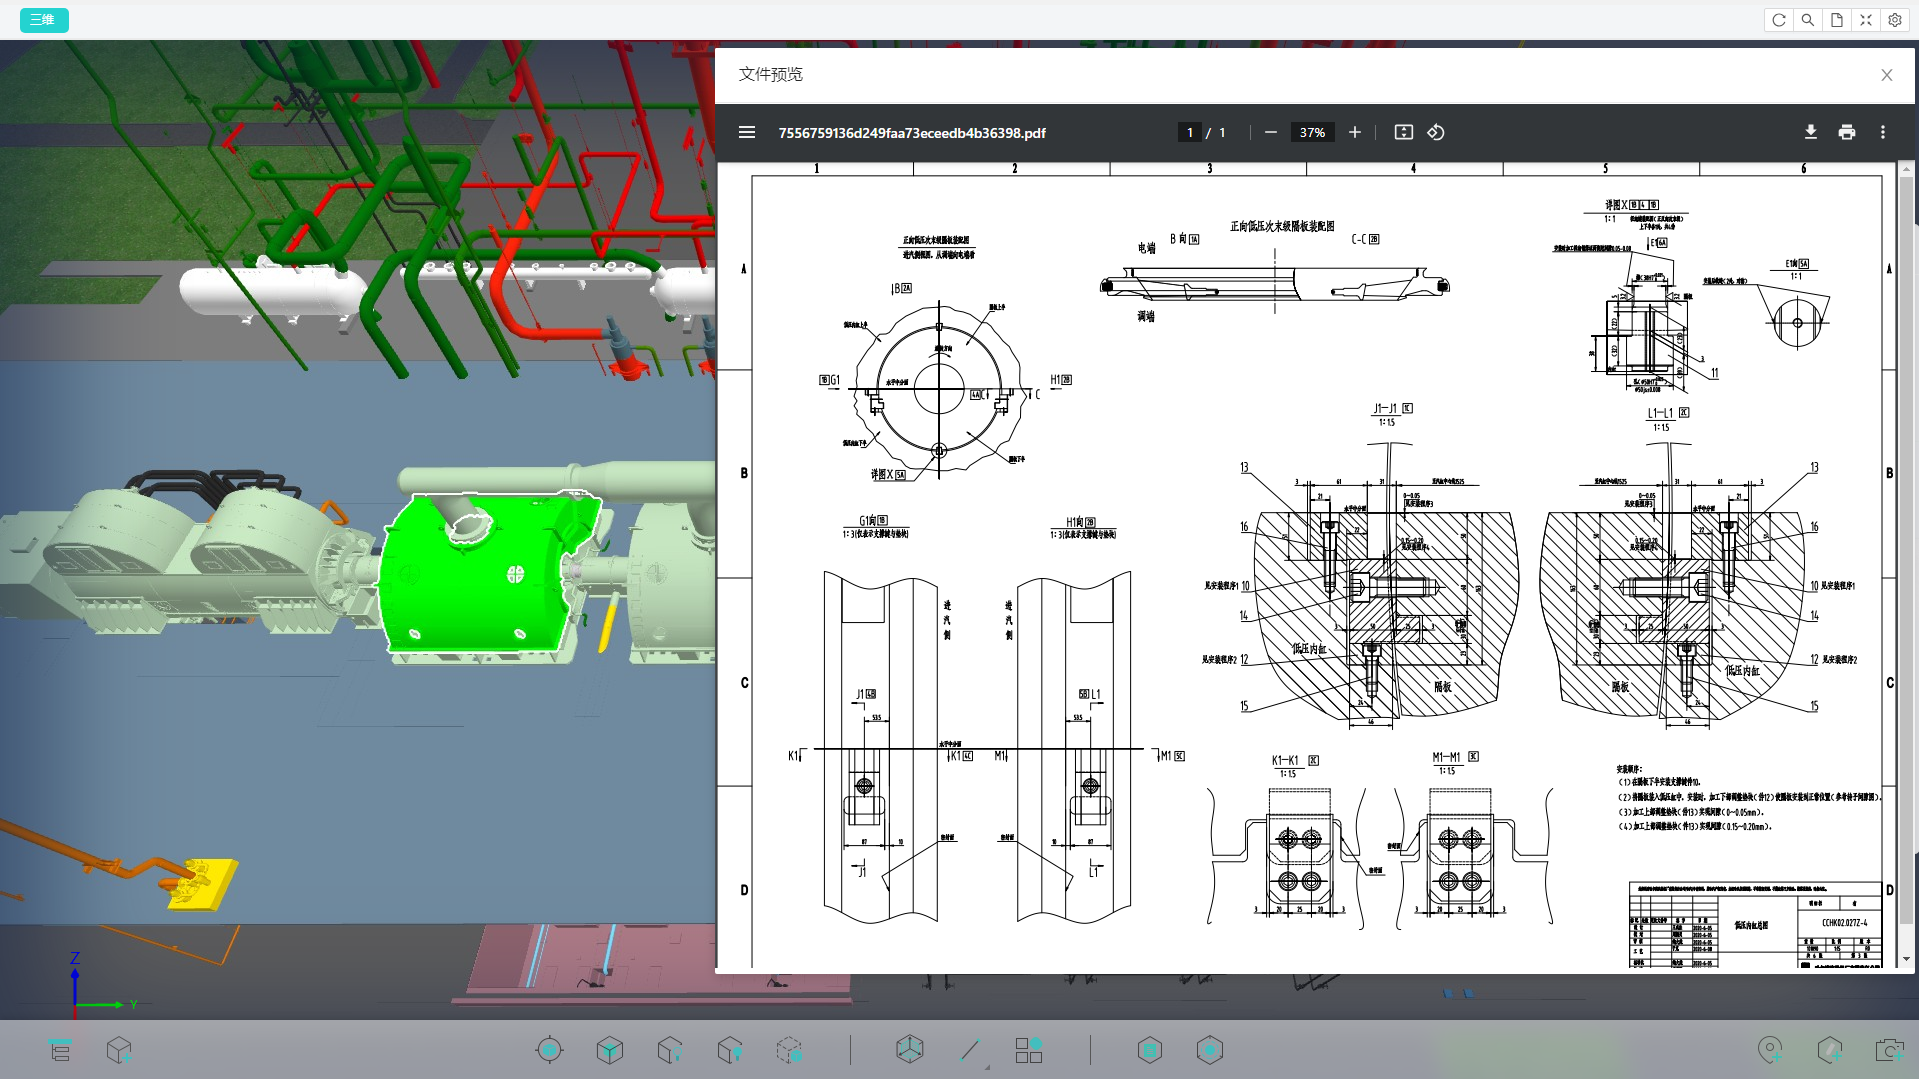1919x1079 pixels.
Task: Click the cube section view icon
Action: 910,1049
